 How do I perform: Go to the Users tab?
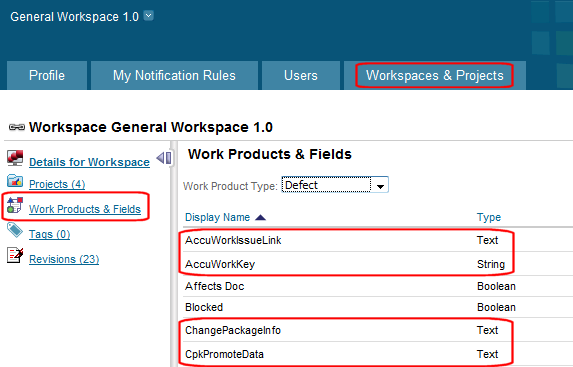point(301,75)
